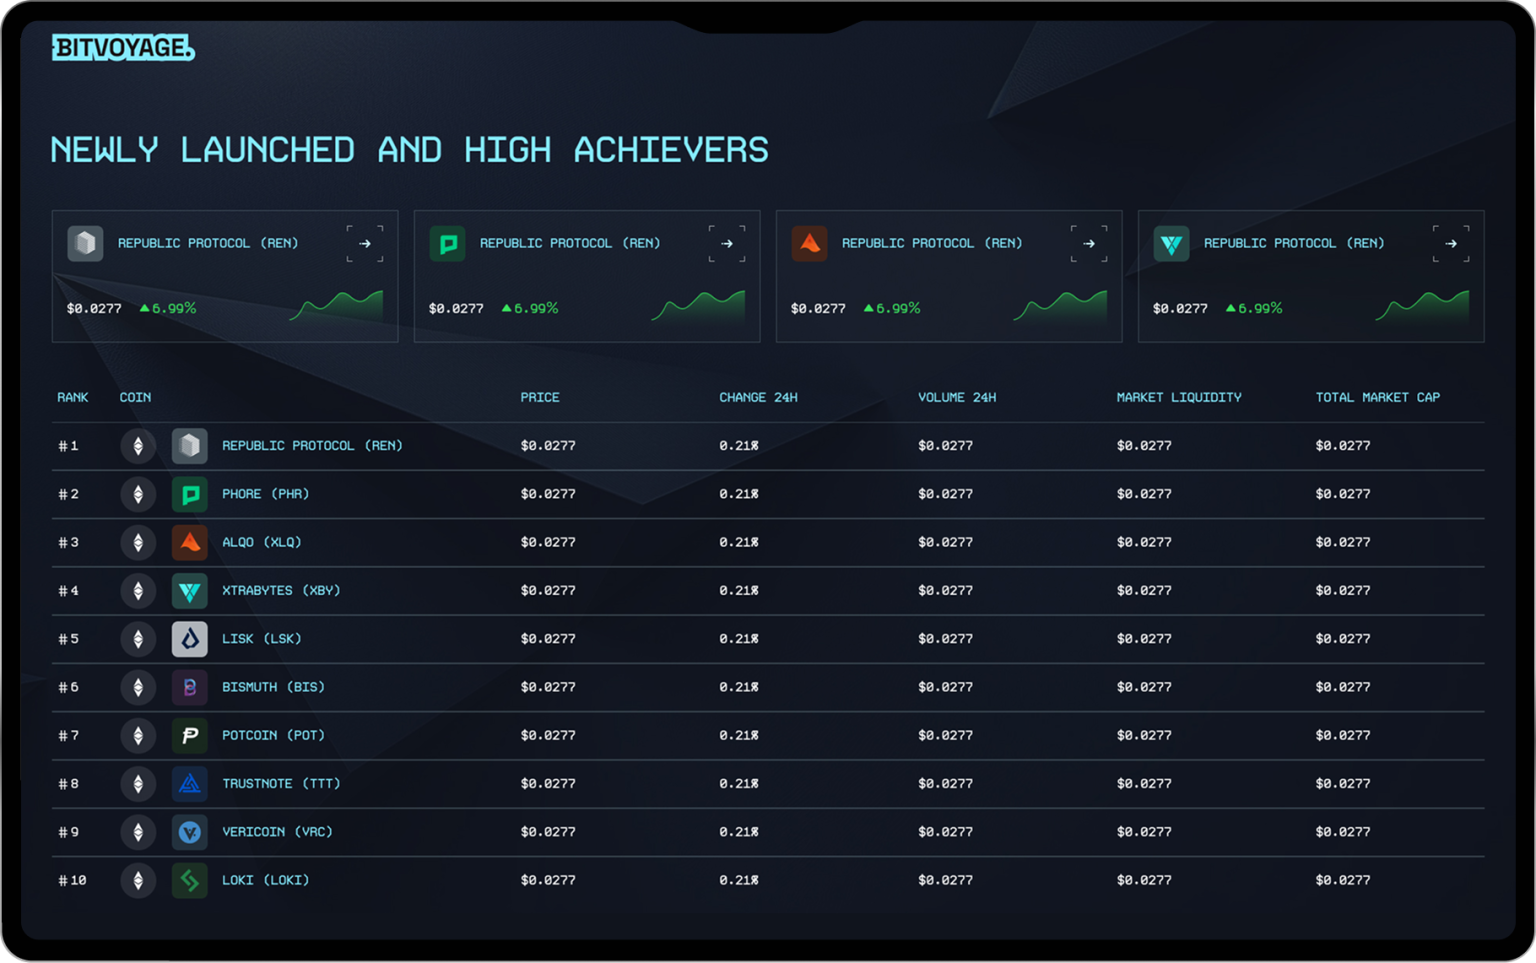
Task: Click the $0.0277 price on the teal V card
Action: 1180,309
